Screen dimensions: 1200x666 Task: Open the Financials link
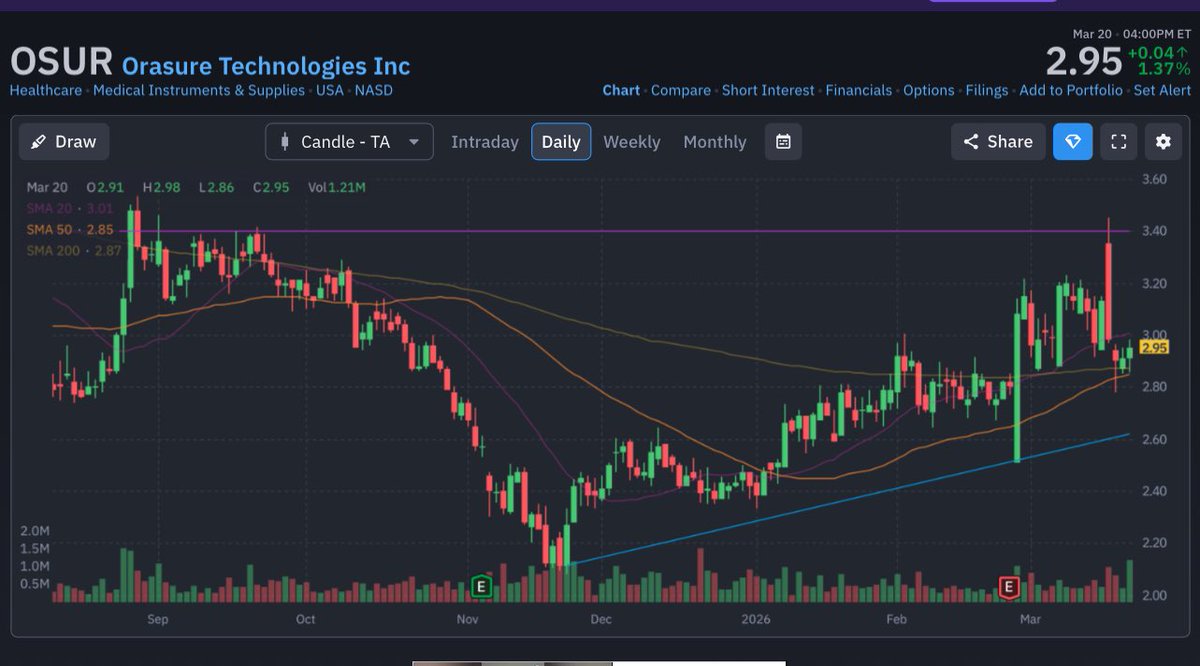(859, 90)
